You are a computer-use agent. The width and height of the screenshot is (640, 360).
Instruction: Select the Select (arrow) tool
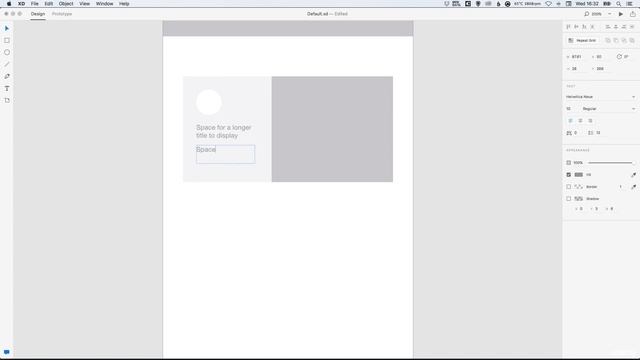point(7,28)
